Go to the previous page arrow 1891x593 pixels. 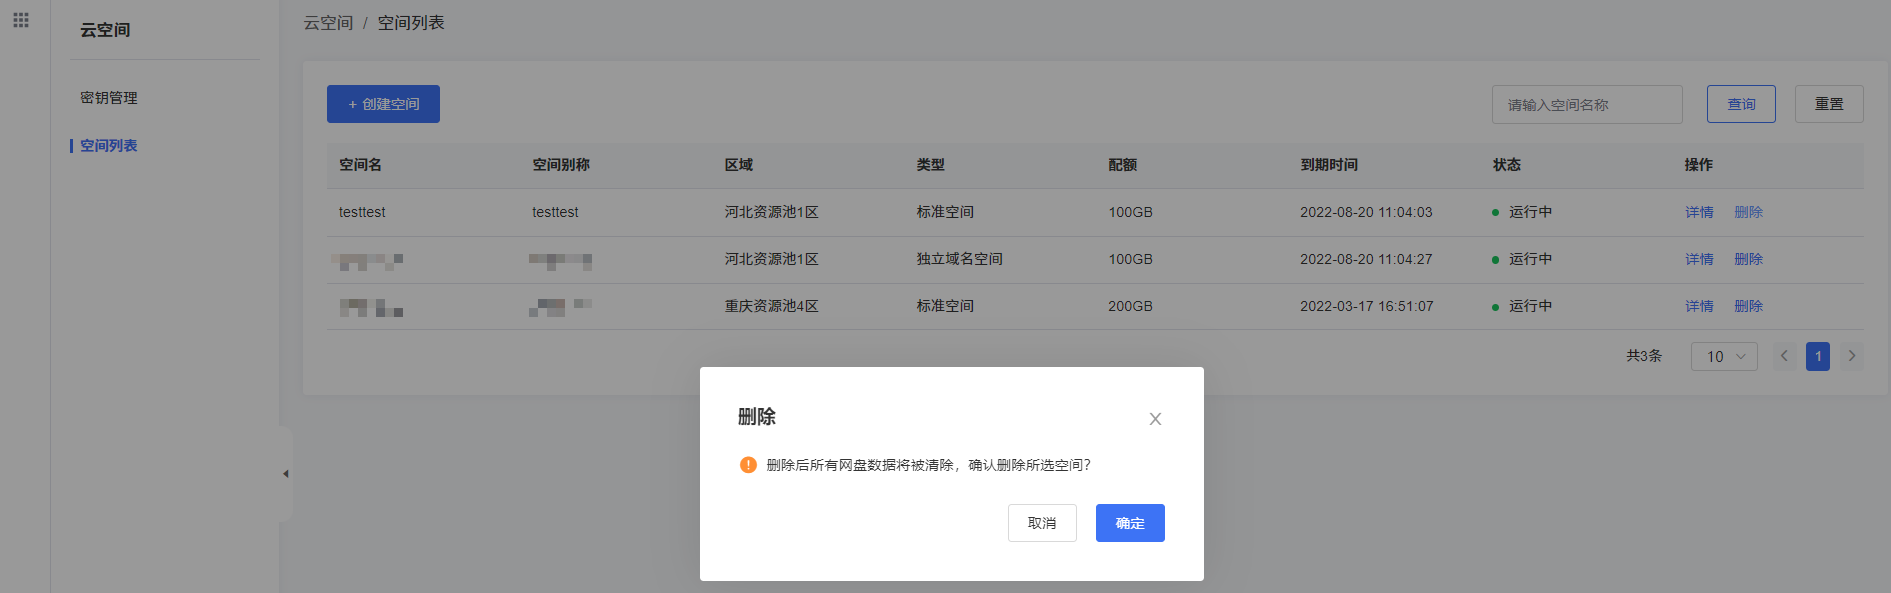coord(1784,356)
